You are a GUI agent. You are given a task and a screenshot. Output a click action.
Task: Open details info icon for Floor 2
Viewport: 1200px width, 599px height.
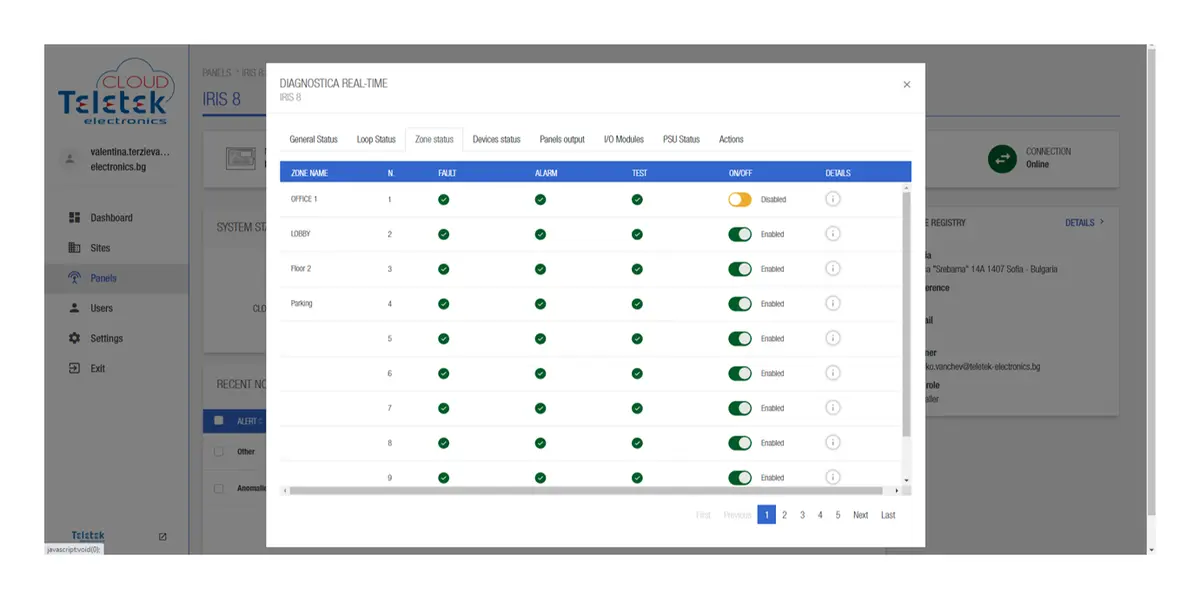pos(832,269)
